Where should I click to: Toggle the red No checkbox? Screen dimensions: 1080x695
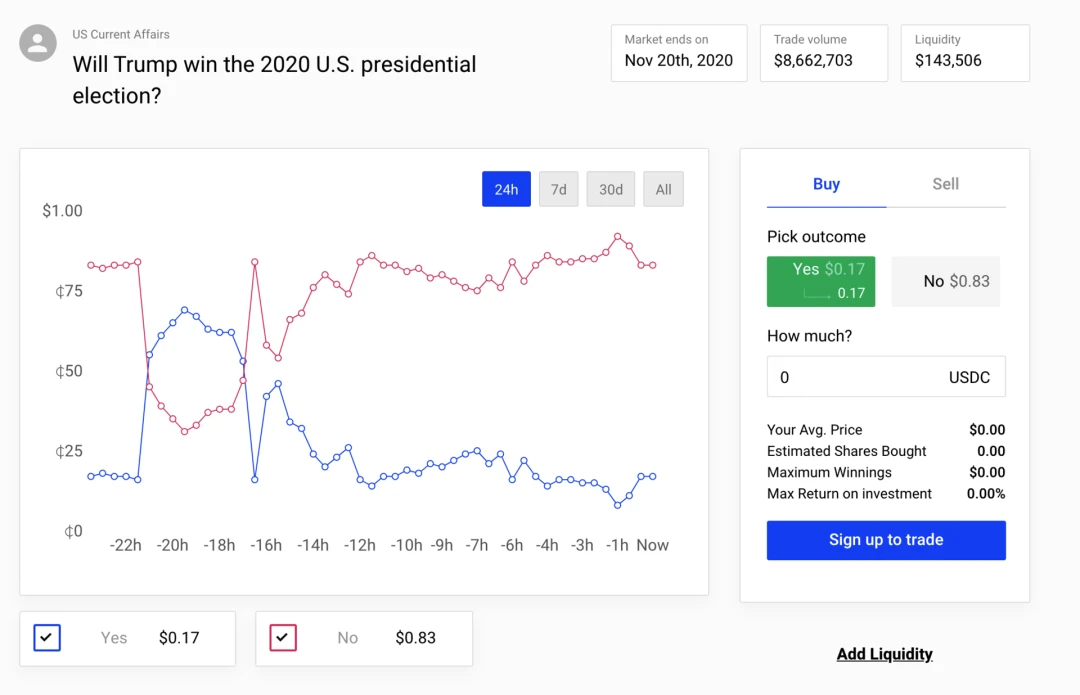click(283, 637)
